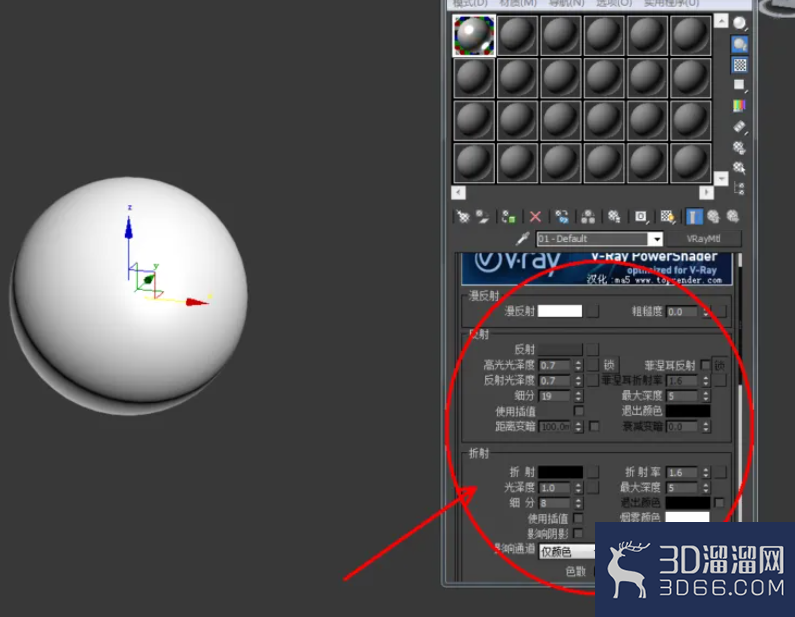Click the white 漫反射 color swatch
This screenshot has height=617, width=795.
point(560,311)
